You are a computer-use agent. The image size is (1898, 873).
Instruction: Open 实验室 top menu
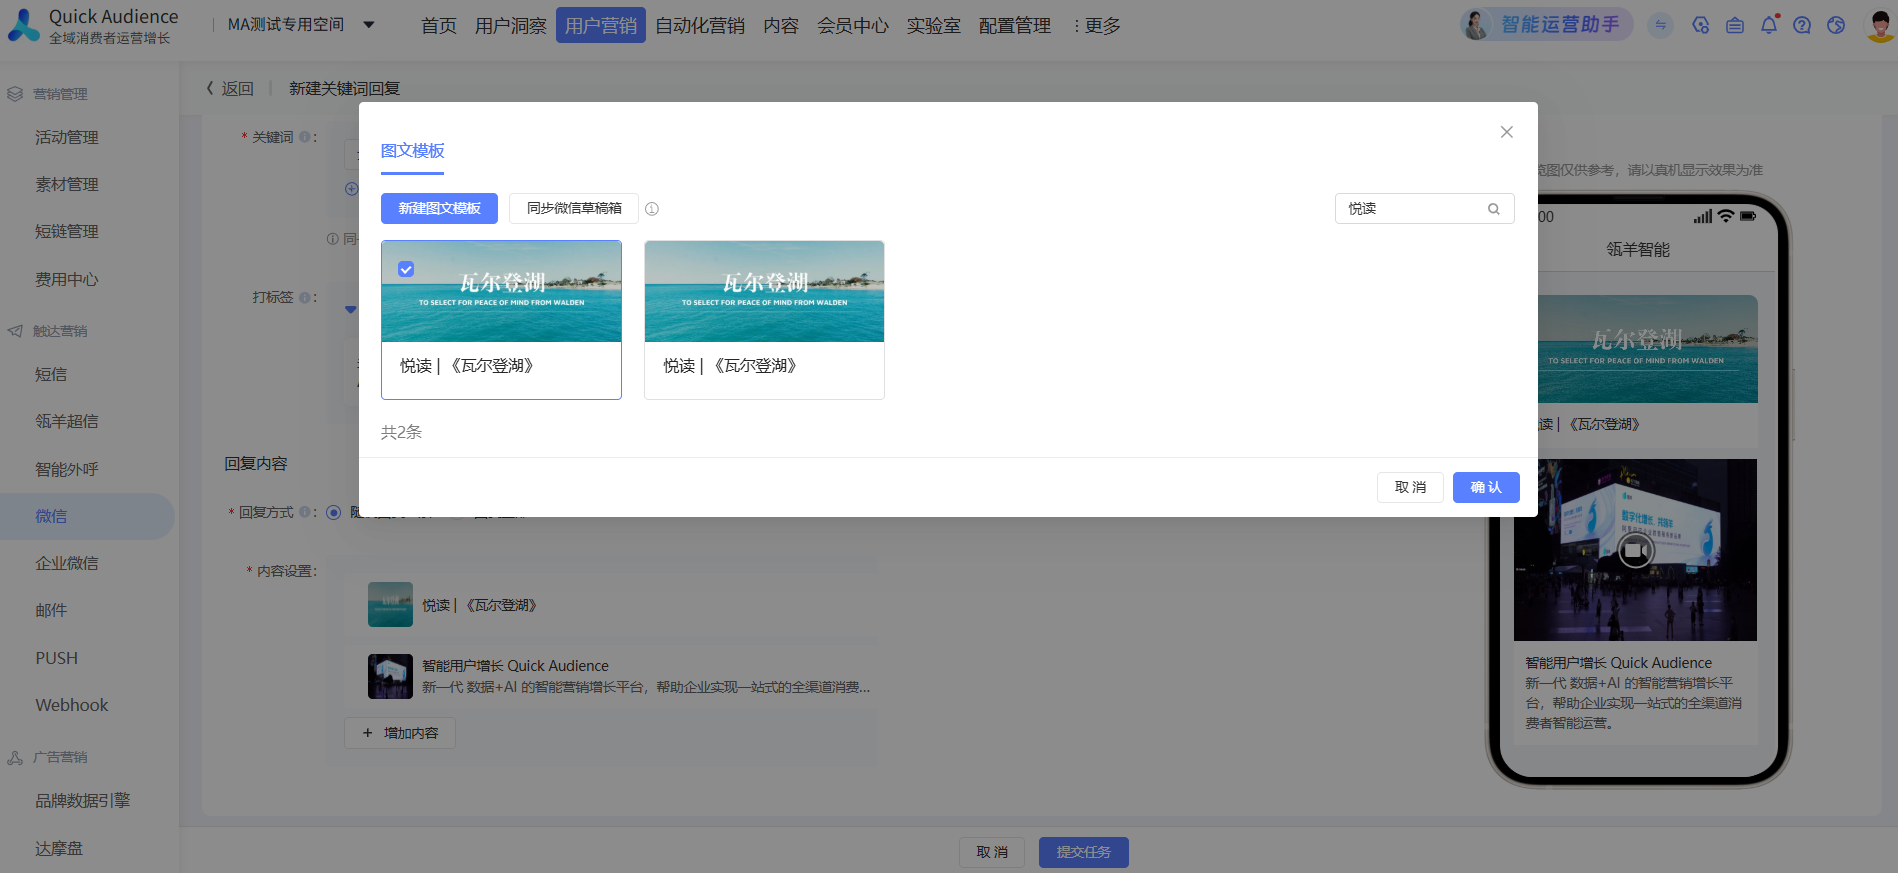934,26
